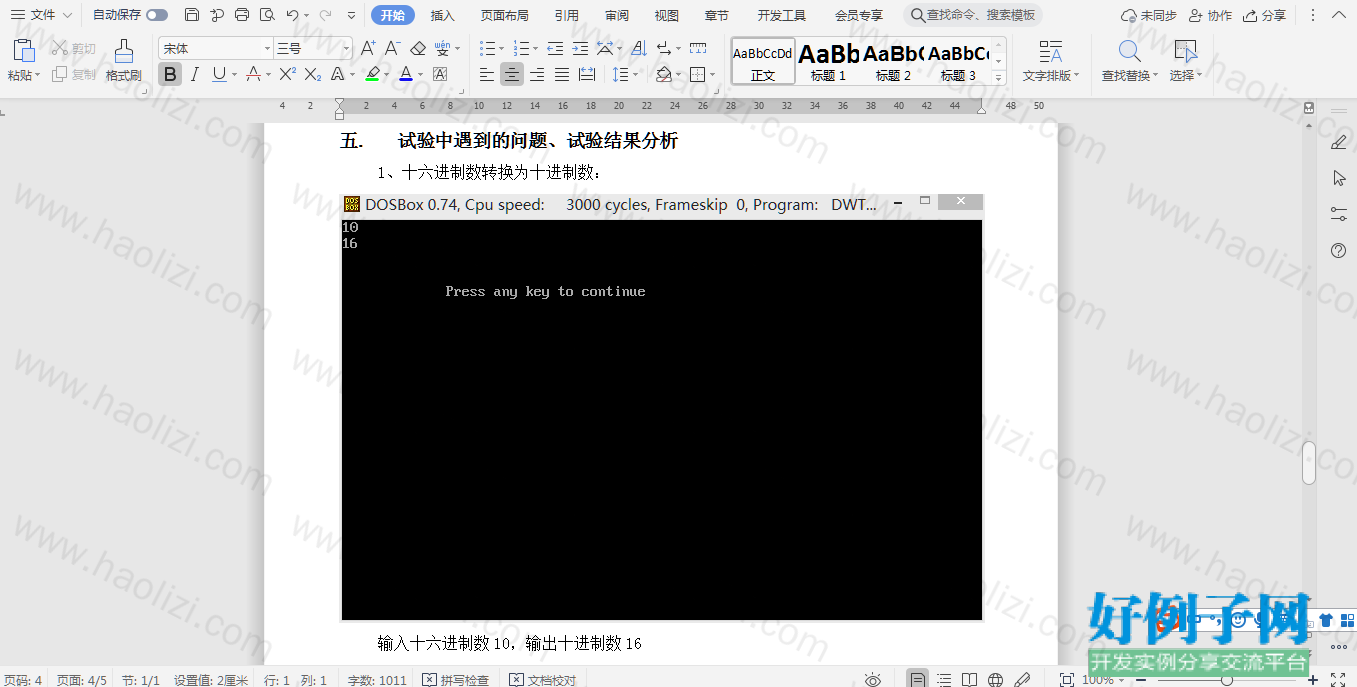Apply the 正文 style

pos(763,61)
